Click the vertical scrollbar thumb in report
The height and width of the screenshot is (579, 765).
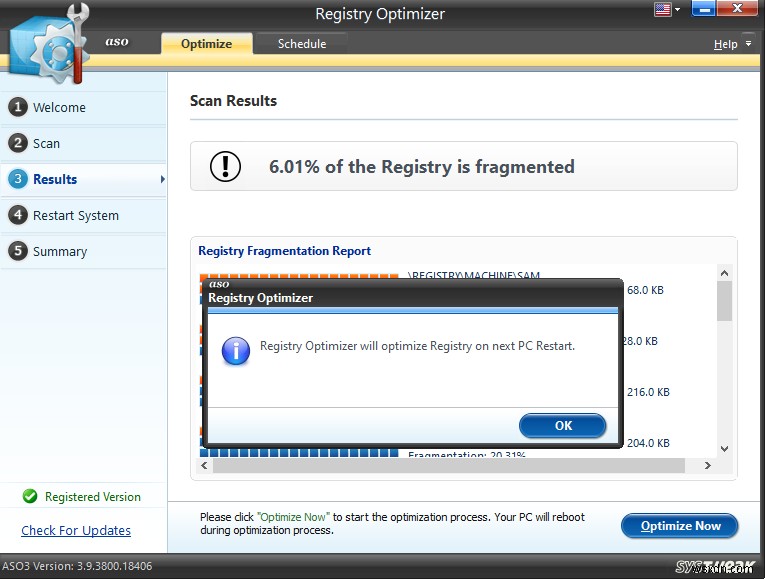[x=725, y=301]
